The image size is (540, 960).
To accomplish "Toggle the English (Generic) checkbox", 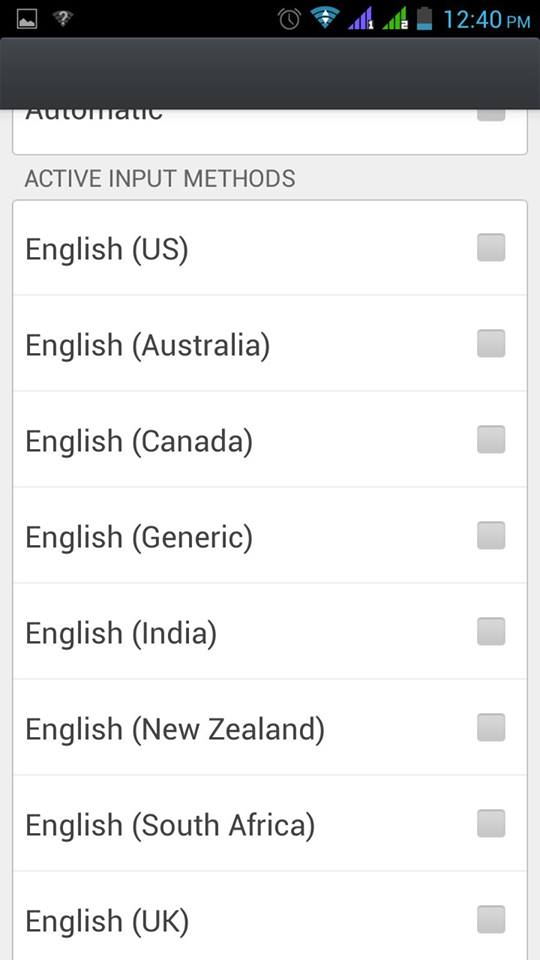I will [491, 536].
